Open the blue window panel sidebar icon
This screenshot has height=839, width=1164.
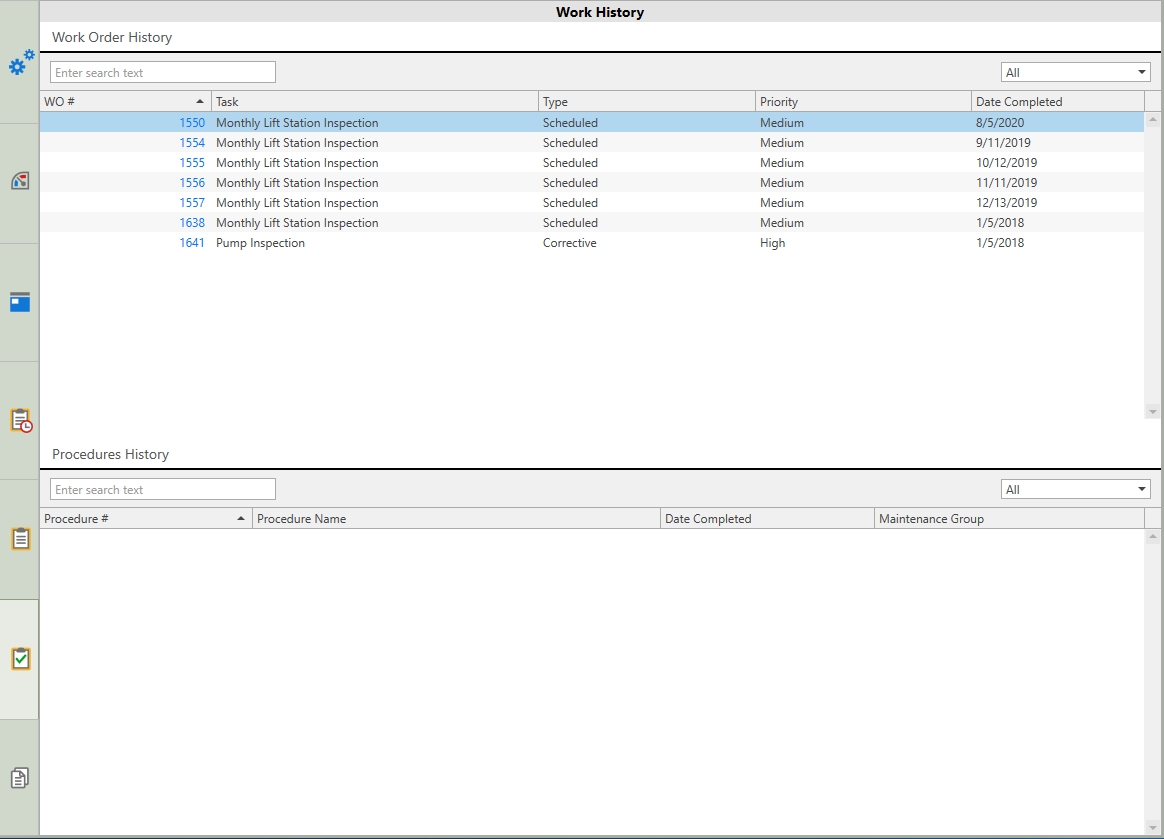pyautogui.click(x=20, y=302)
